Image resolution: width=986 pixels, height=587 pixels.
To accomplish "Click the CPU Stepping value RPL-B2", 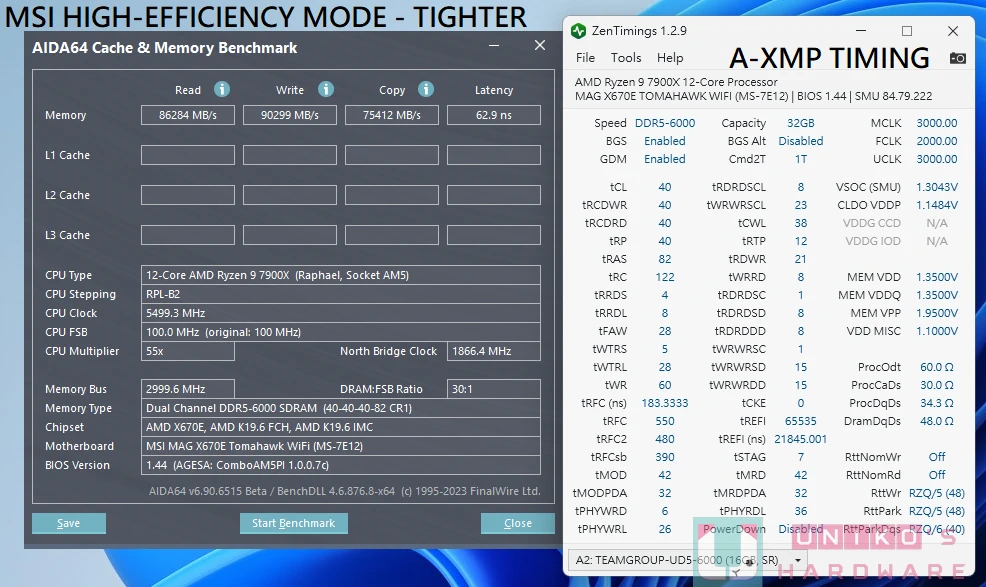I will 341,294.
